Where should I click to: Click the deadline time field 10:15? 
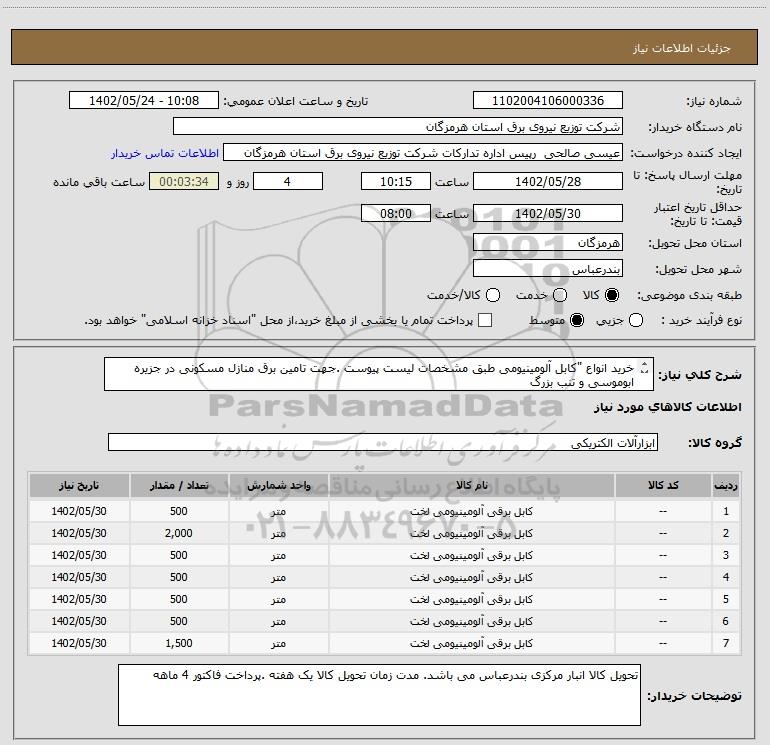[x=396, y=181]
